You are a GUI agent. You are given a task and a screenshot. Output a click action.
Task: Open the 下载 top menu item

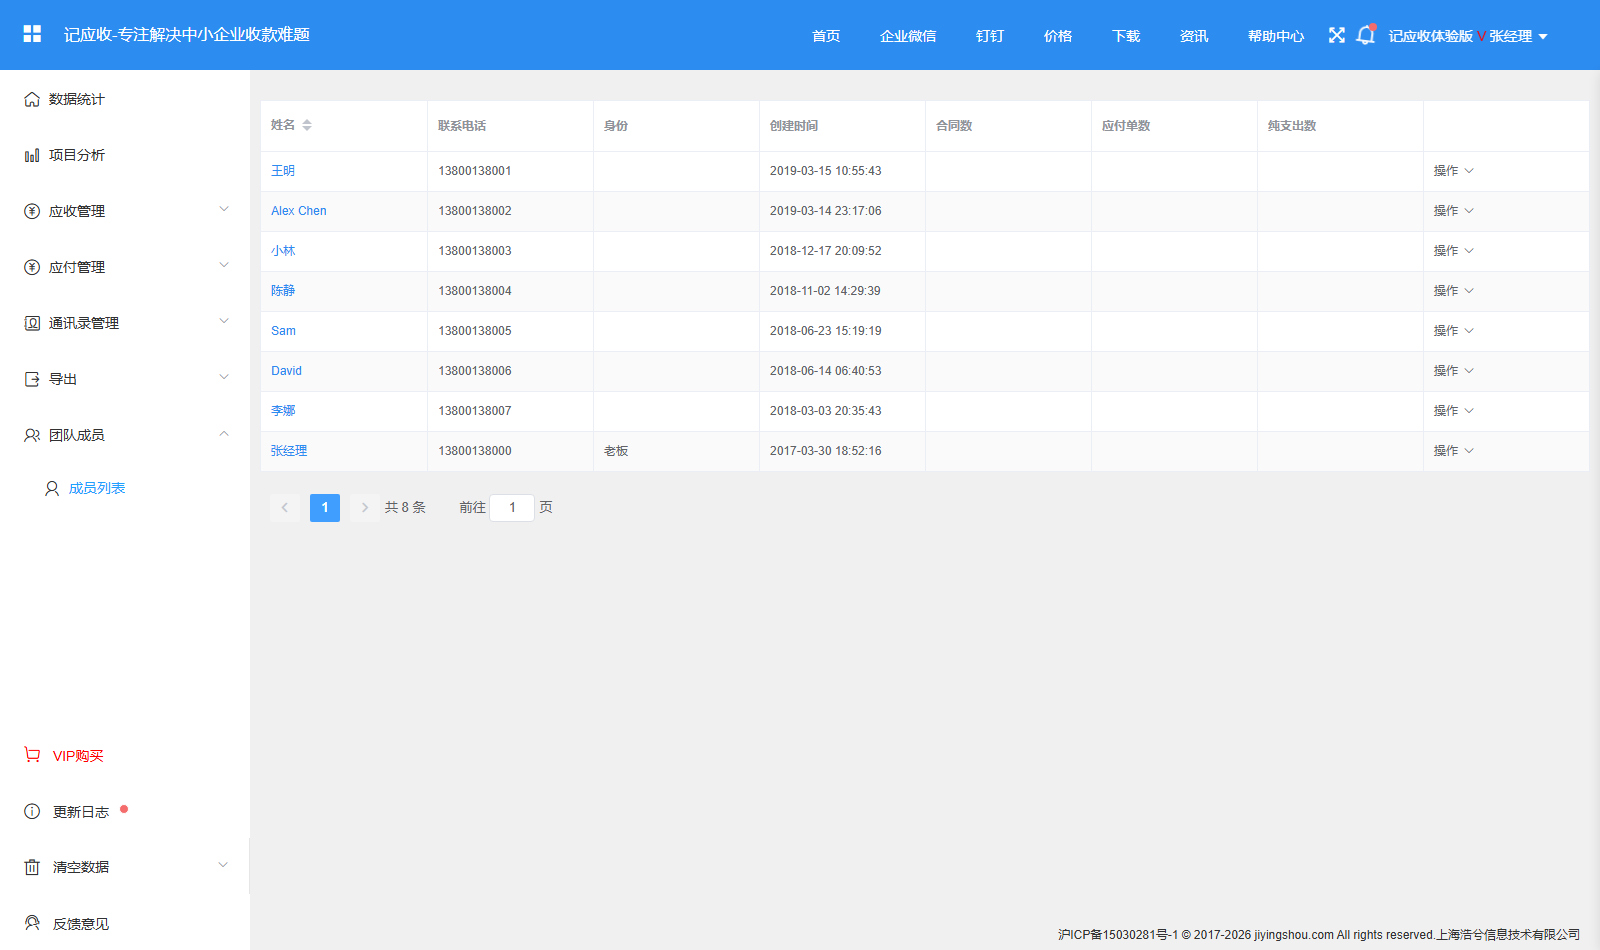[1126, 36]
